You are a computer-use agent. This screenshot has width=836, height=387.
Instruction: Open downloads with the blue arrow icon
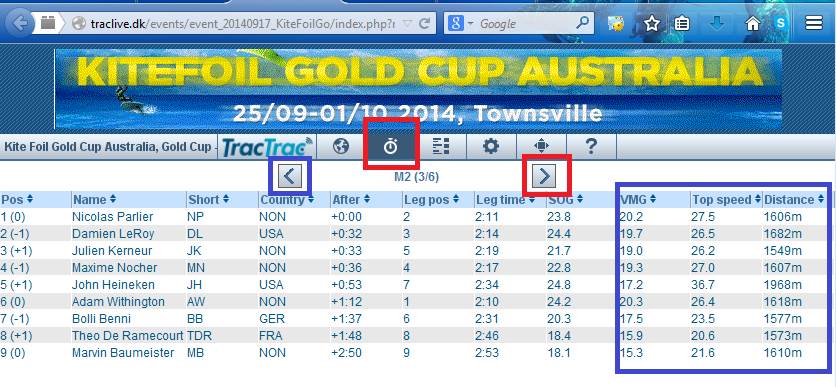718,23
